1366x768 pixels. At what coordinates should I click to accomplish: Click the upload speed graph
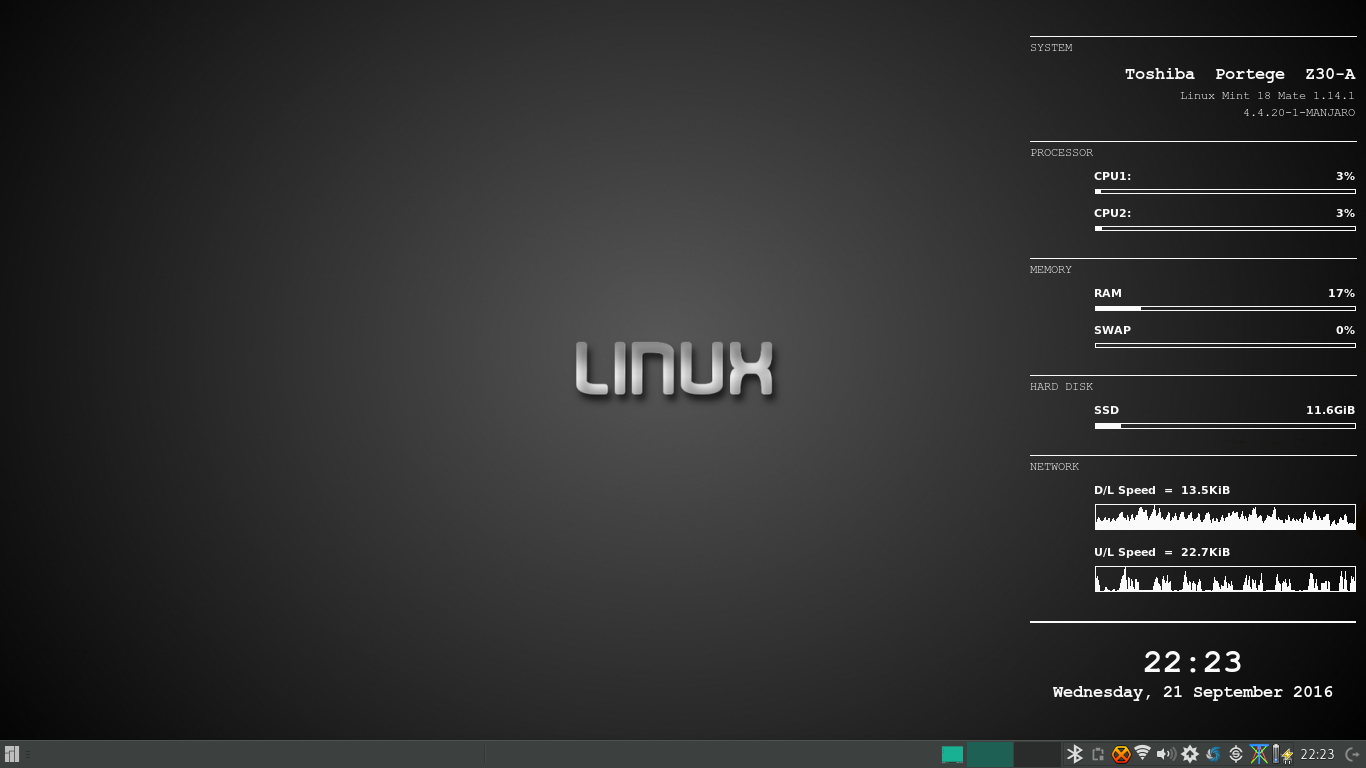[1225, 579]
